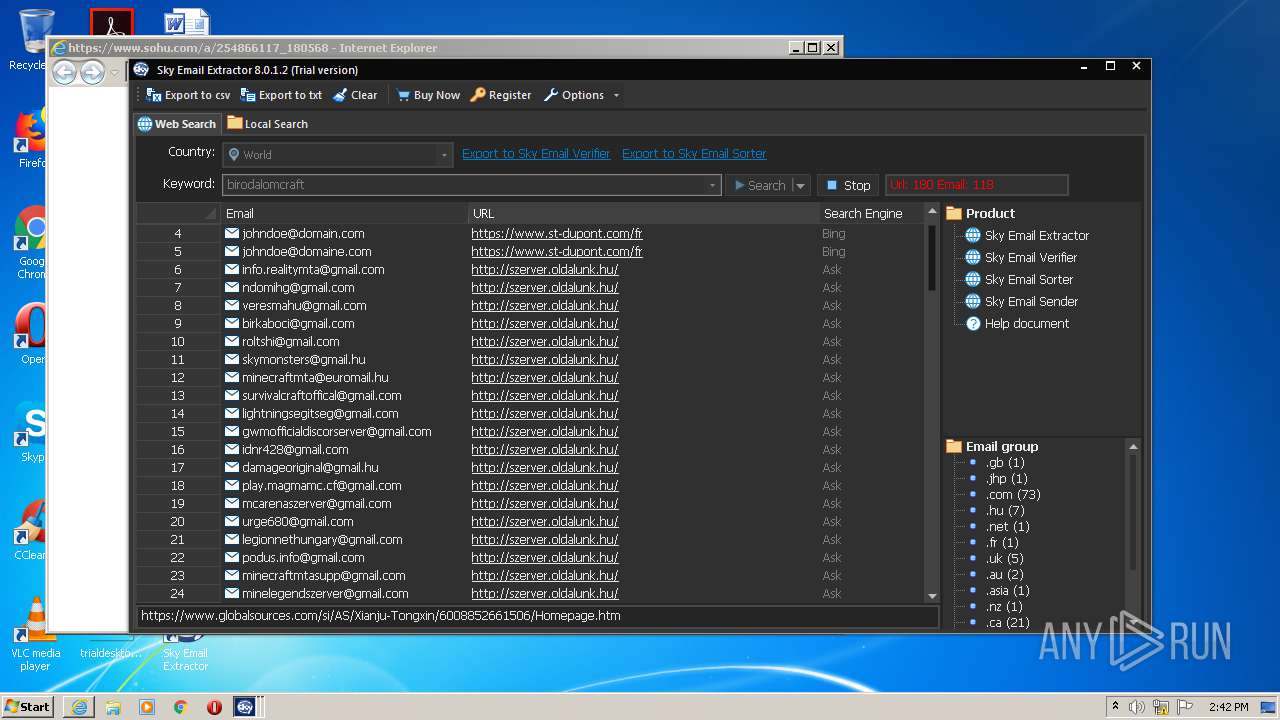Click the Register key button
Screen dimensions: 1280x720
501,95
